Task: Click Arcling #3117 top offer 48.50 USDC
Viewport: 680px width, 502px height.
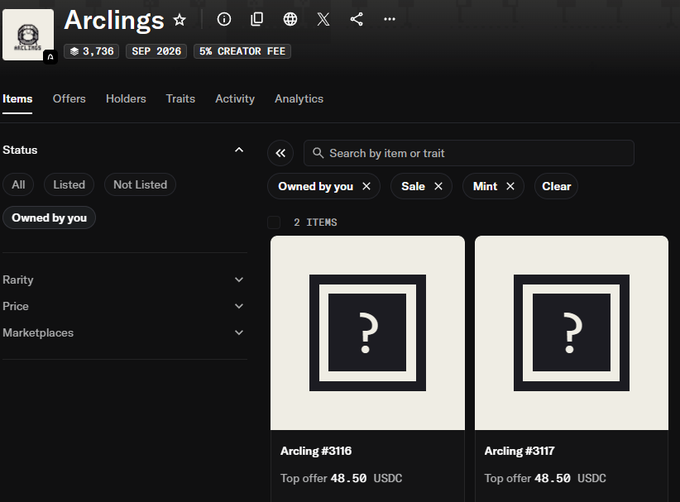Action: click(545, 478)
